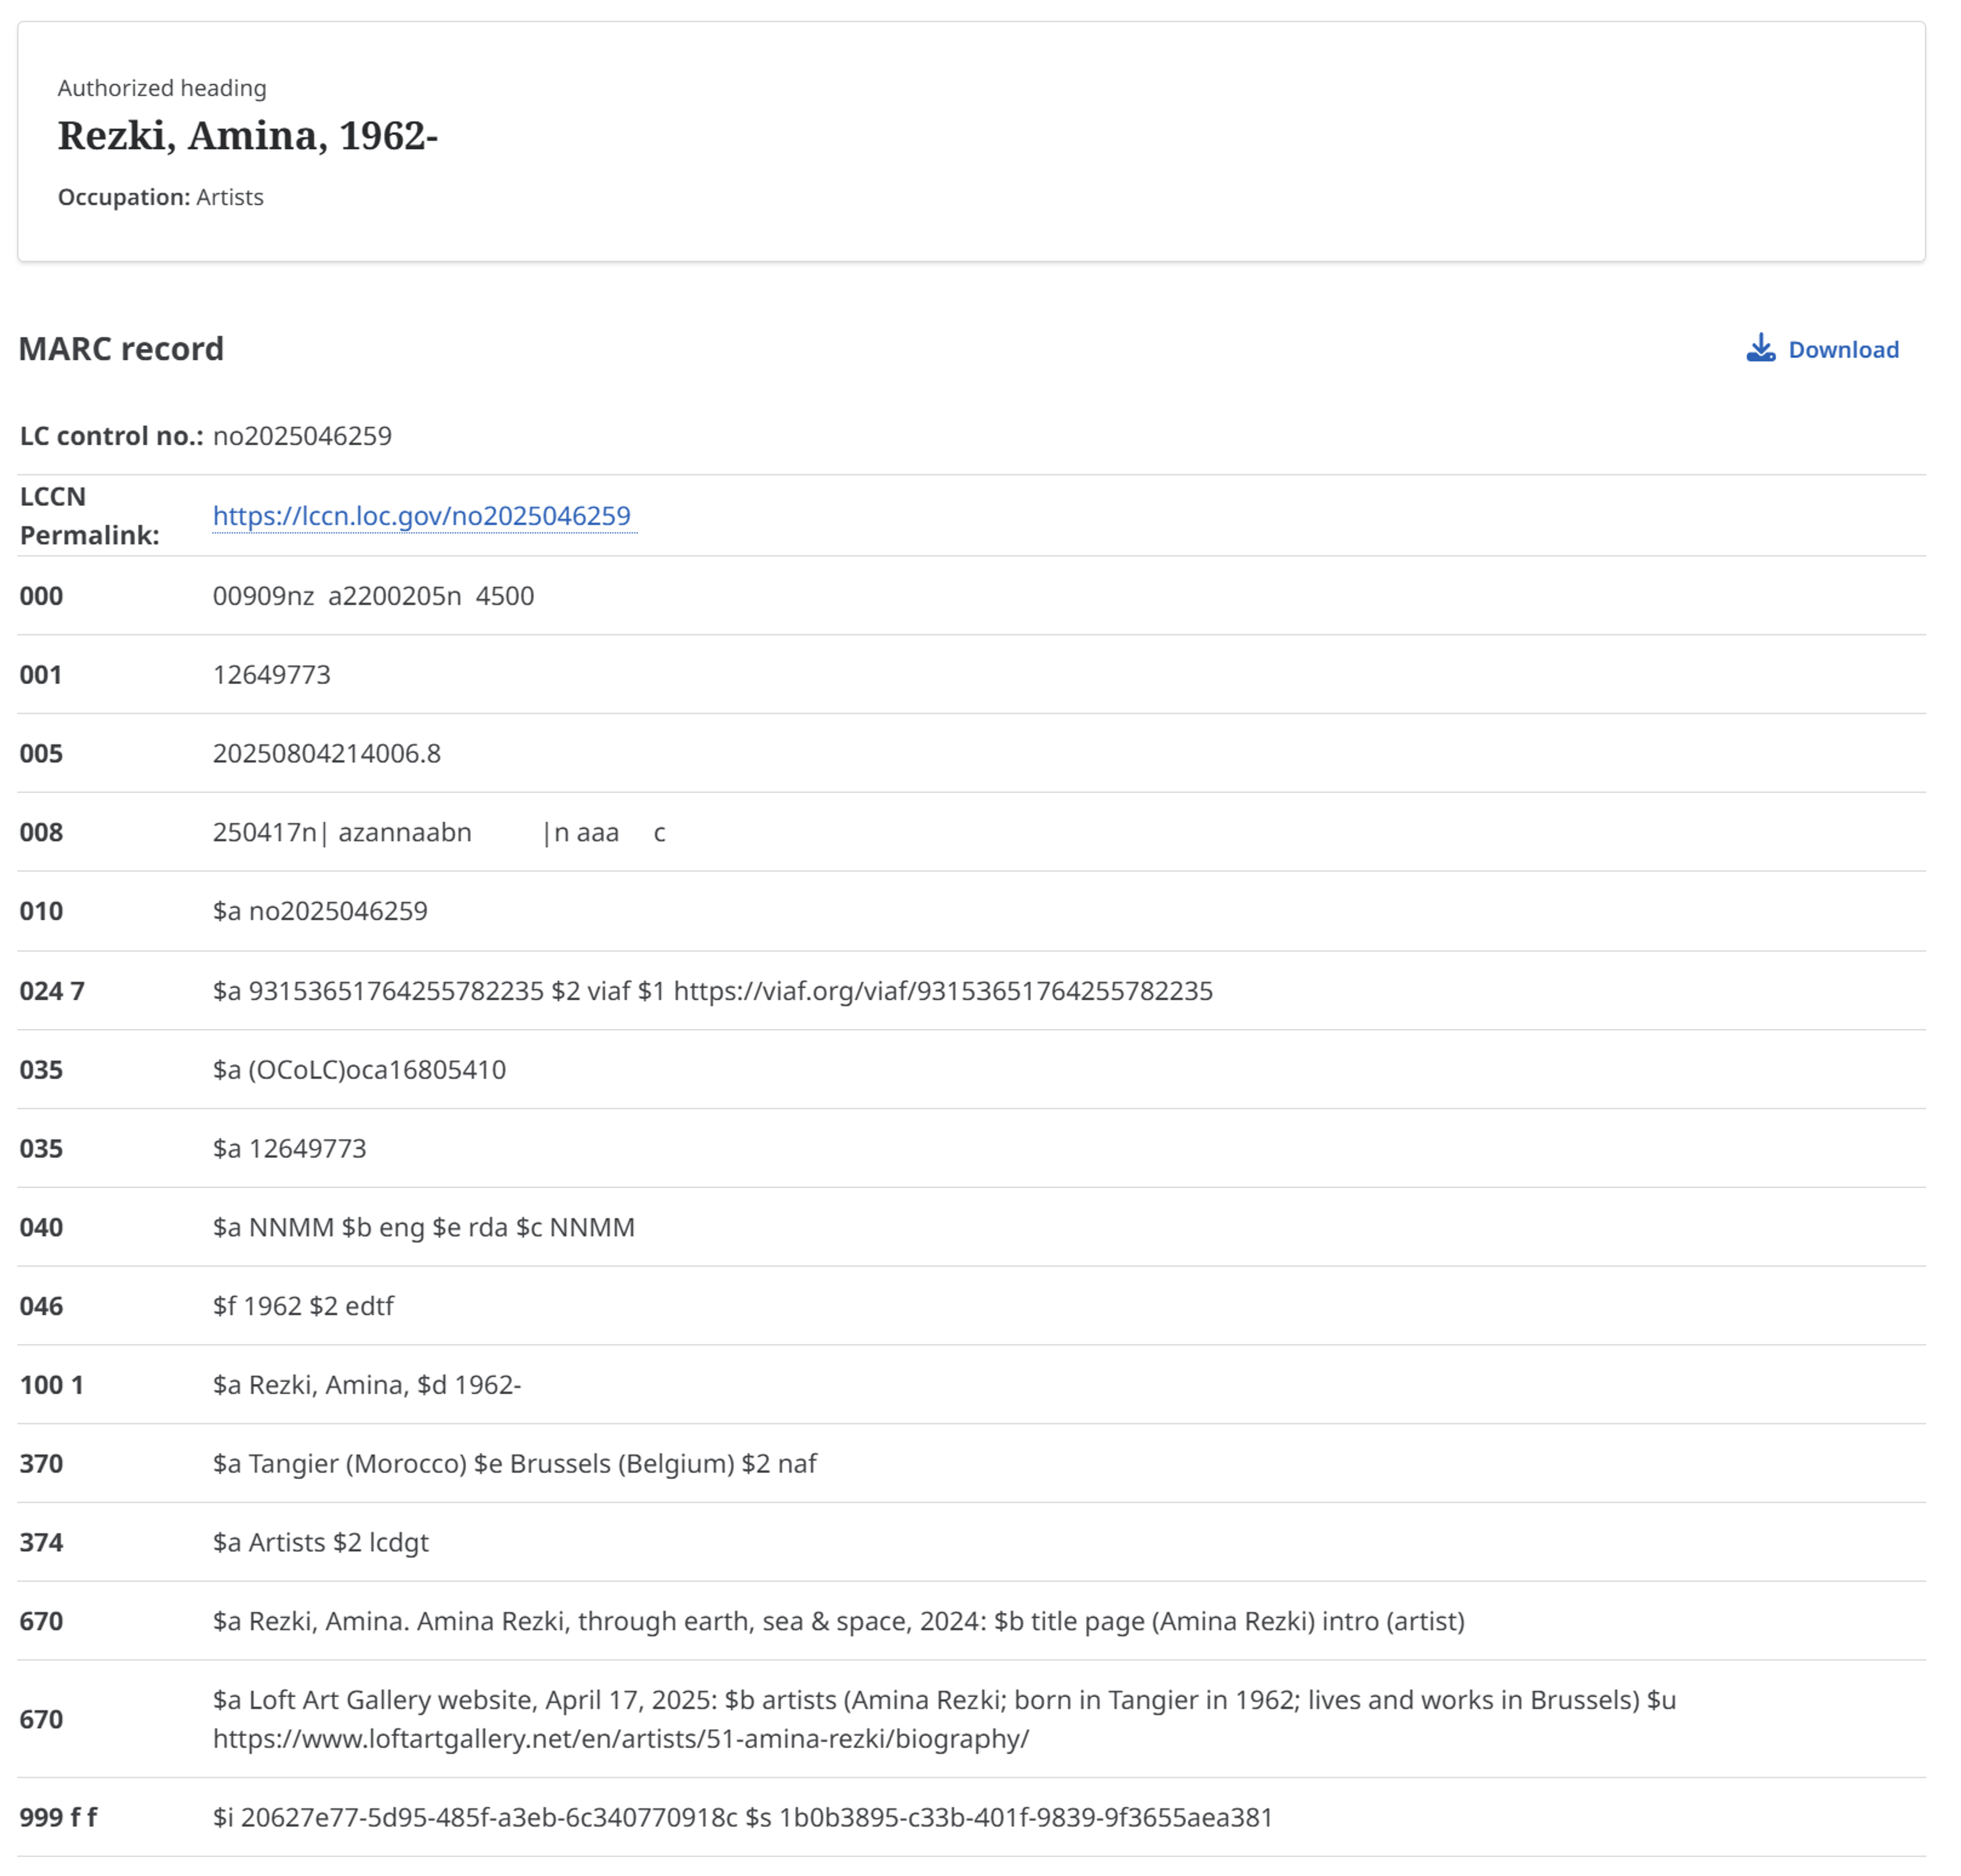
Task: Click the 100 1 value Rezki, Amina, $d 1962-
Action: [x=367, y=1386]
